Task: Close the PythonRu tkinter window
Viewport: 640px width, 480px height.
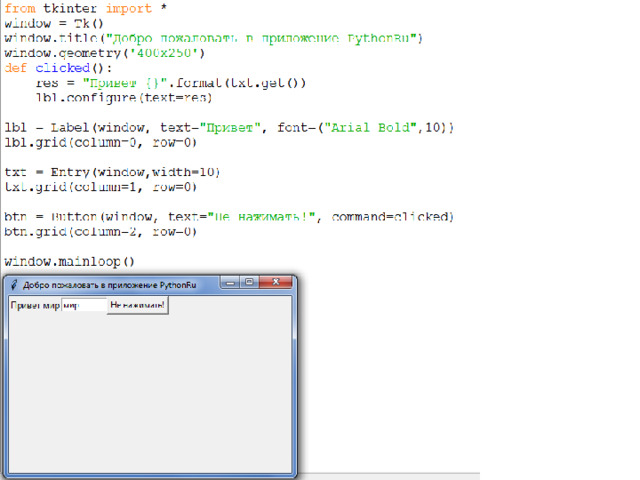Action: 277,283
